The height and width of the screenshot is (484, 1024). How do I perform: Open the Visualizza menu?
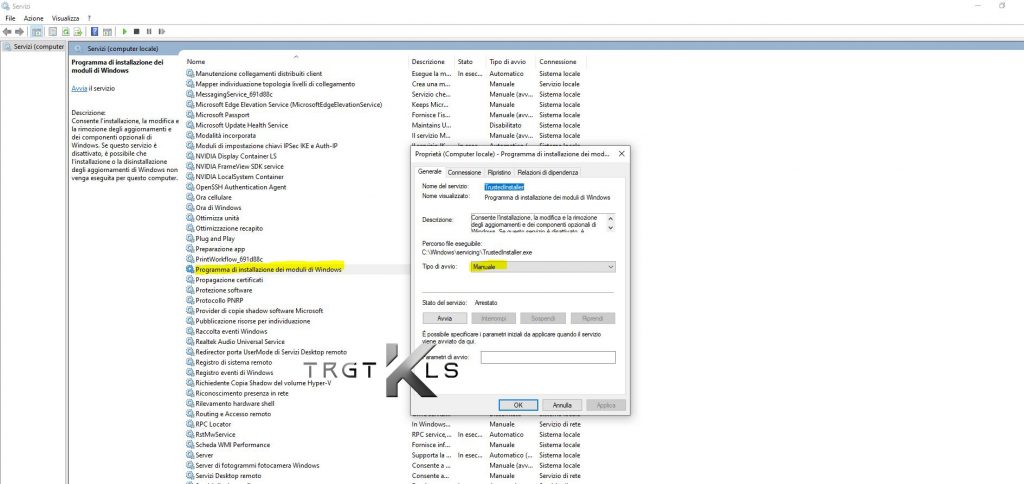(65, 18)
